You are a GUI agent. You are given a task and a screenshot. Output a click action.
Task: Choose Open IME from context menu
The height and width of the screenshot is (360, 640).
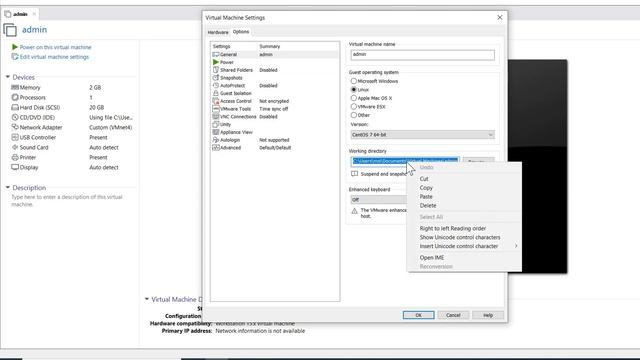tap(464, 258)
